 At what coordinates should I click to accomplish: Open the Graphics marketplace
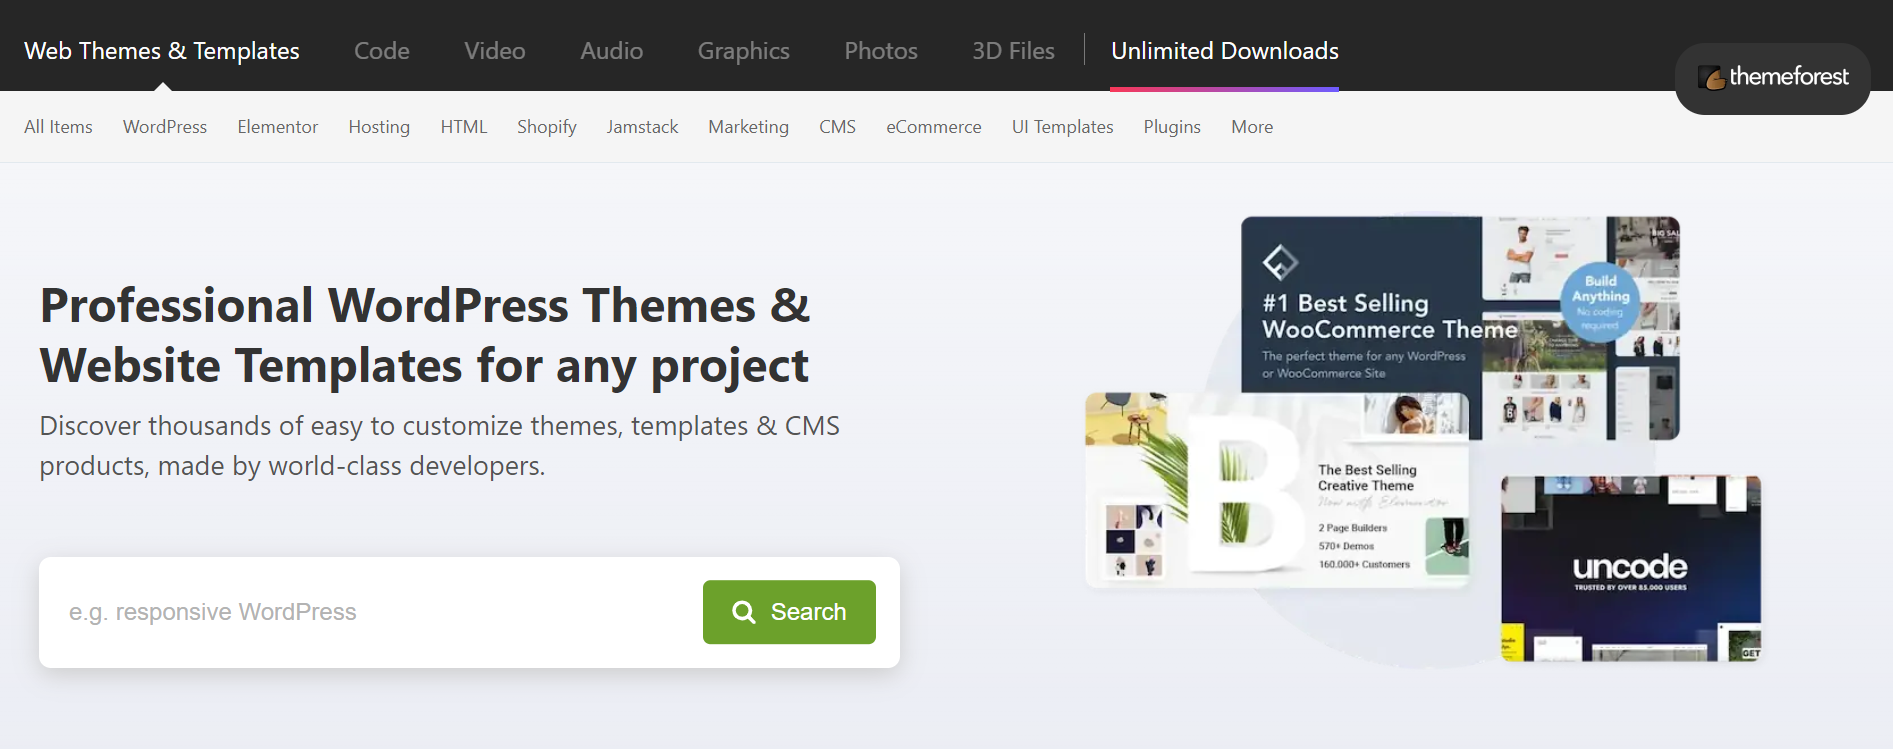click(x=743, y=51)
